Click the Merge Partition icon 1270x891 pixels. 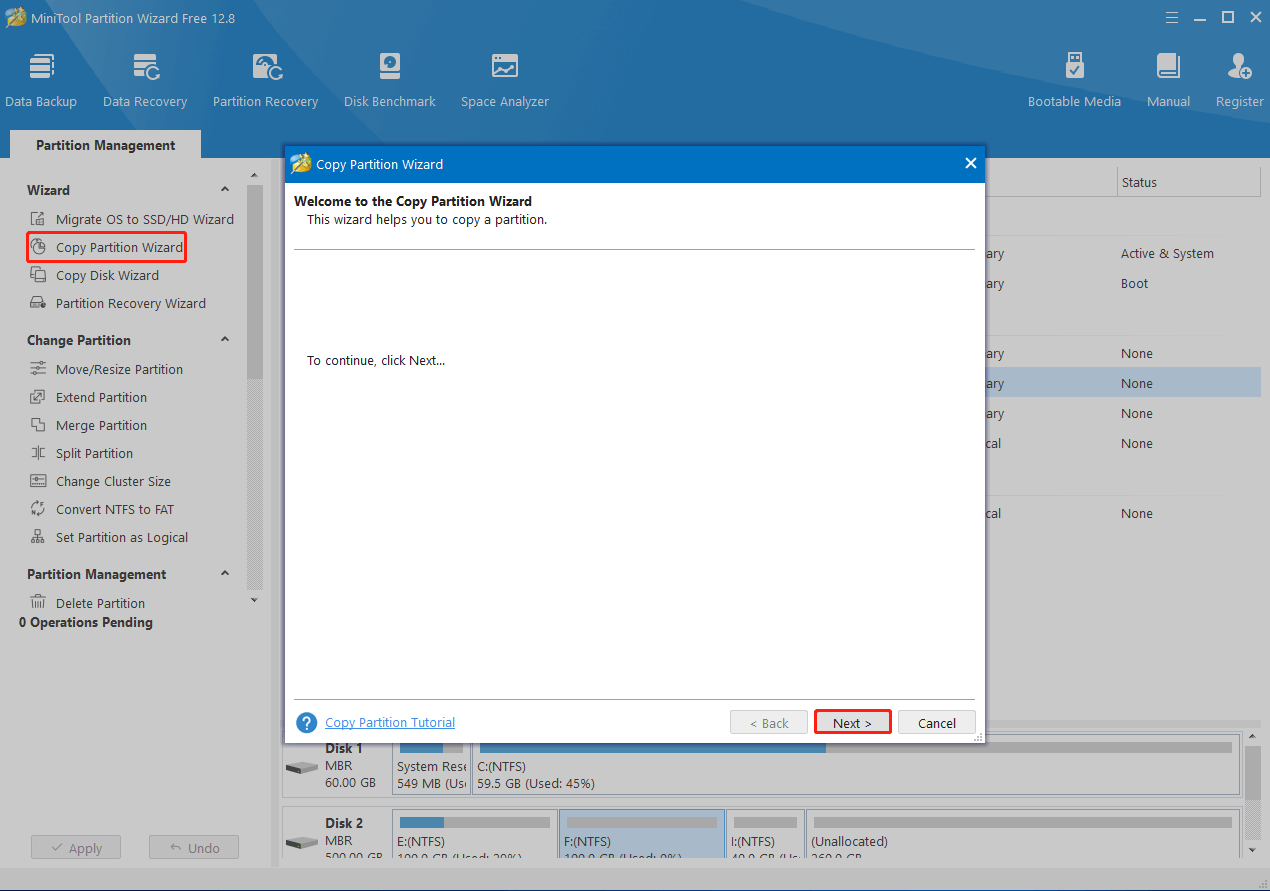[x=37, y=425]
